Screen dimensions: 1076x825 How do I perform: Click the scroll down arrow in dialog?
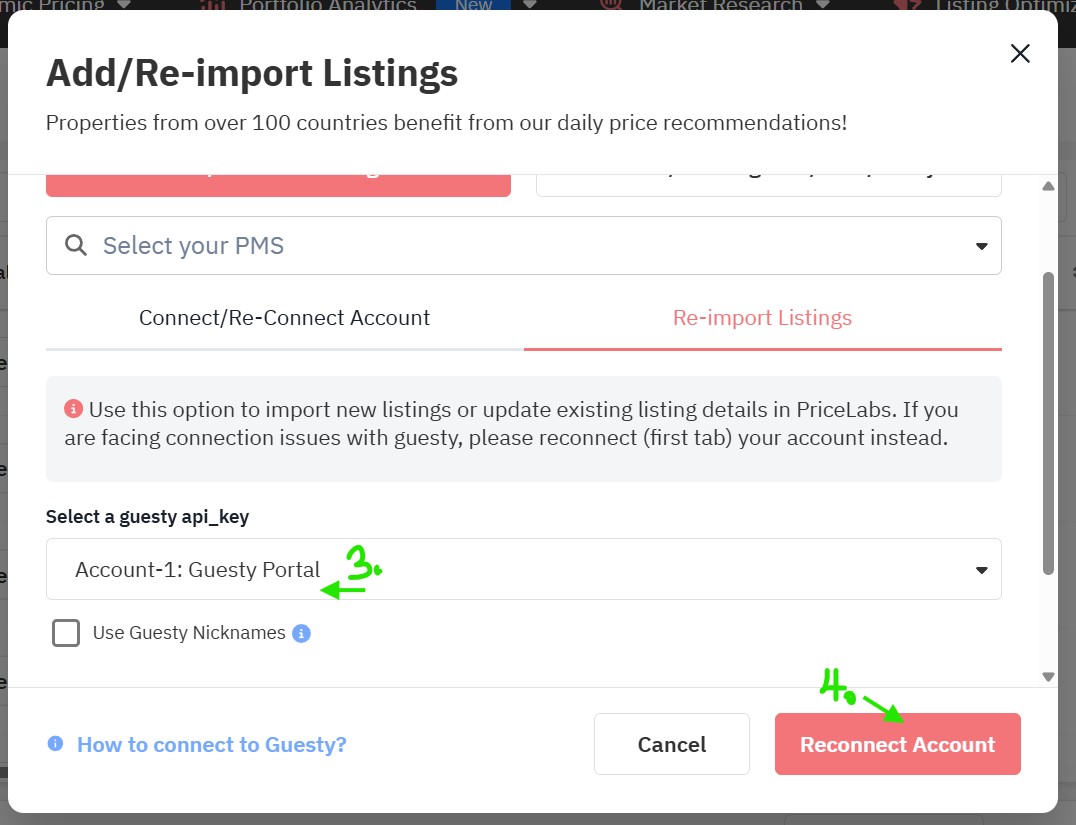tap(1048, 676)
